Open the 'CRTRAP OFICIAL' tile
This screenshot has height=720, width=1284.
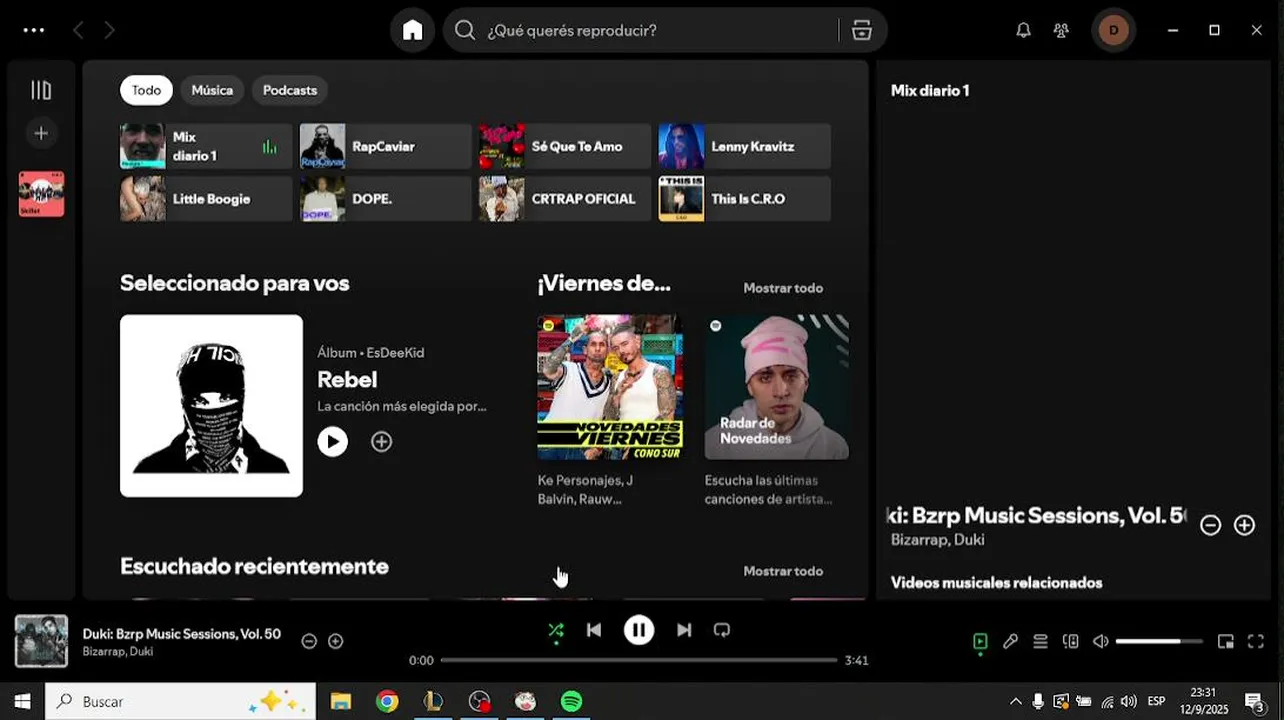pyautogui.click(x=565, y=198)
